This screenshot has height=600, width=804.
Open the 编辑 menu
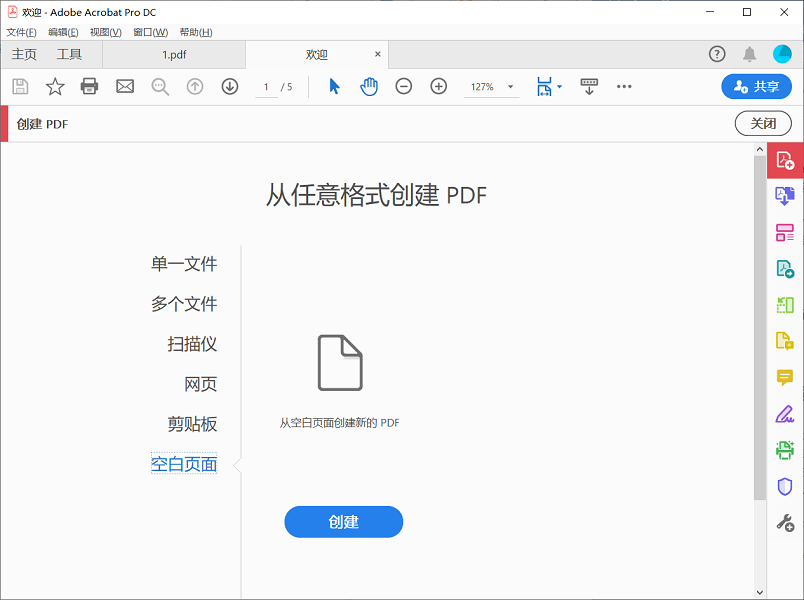(x=63, y=32)
